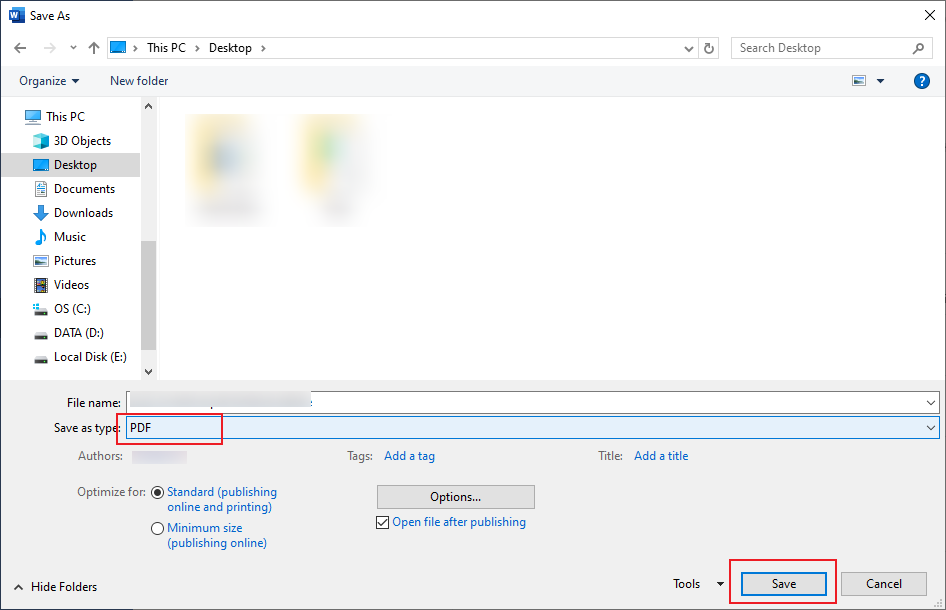Viewport: 946px width, 610px height.
Task: Open the PDF Options dialog
Action: coord(455,496)
